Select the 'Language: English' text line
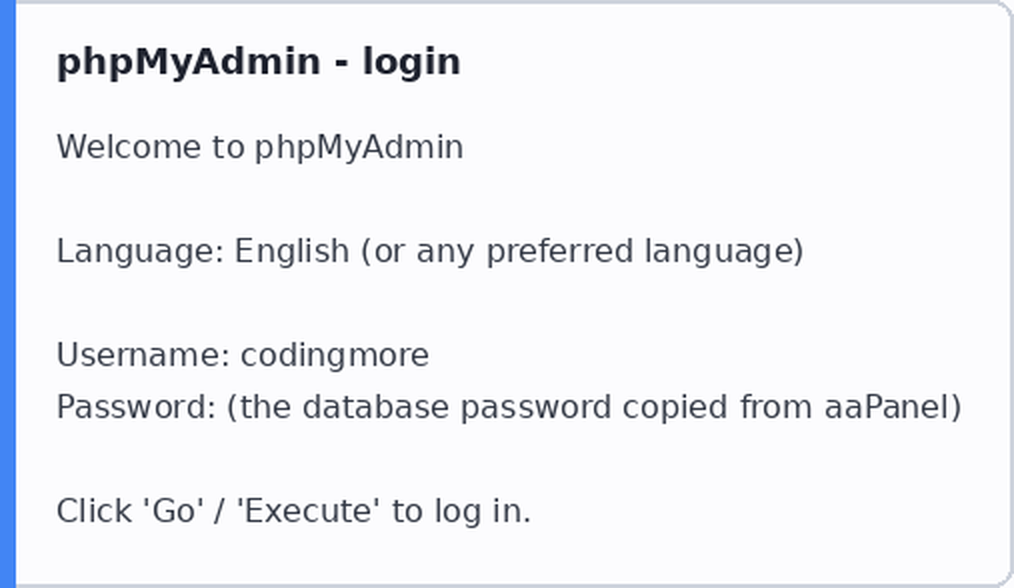The image size is (1014, 588). [430, 252]
